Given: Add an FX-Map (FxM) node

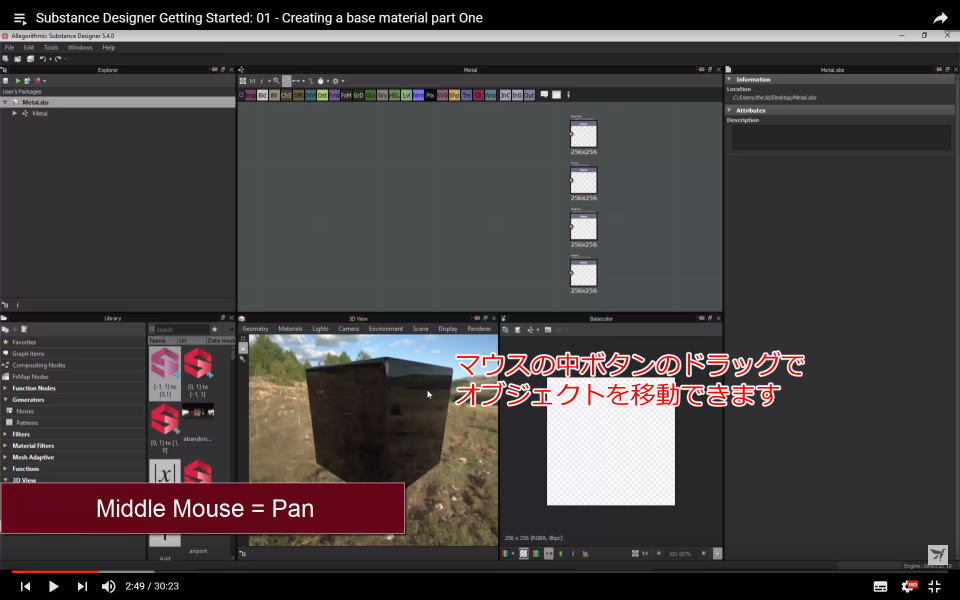Looking at the screenshot, I should pyautogui.click(x=346, y=96).
